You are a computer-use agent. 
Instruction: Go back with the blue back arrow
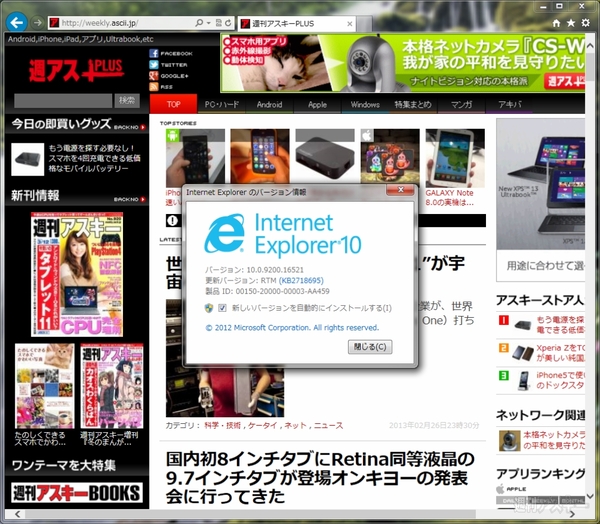[16, 22]
